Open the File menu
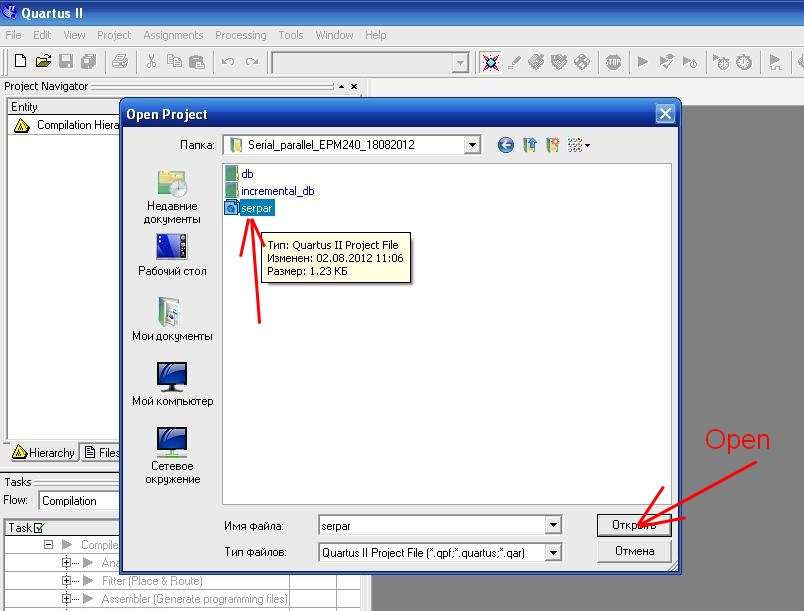This screenshot has height=611, width=804. [13, 35]
